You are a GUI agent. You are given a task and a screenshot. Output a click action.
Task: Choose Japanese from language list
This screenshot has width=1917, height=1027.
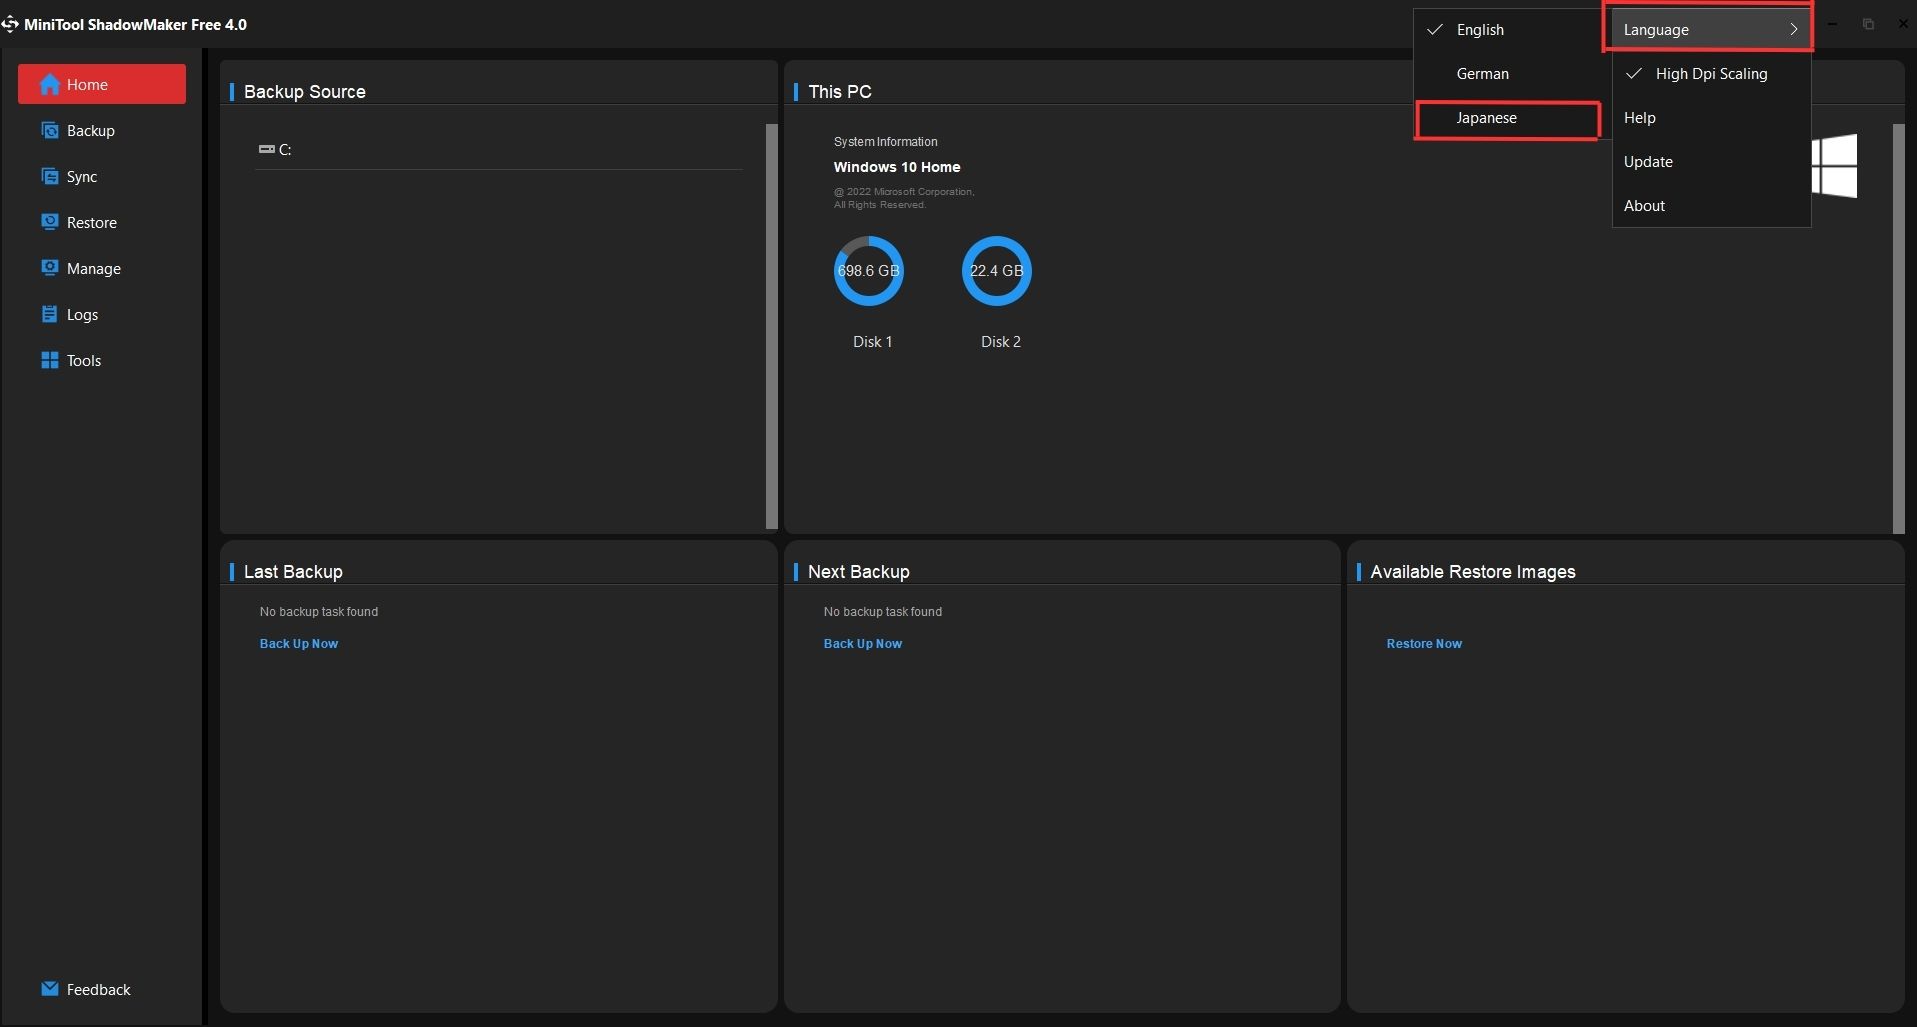[x=1486, y=118]
